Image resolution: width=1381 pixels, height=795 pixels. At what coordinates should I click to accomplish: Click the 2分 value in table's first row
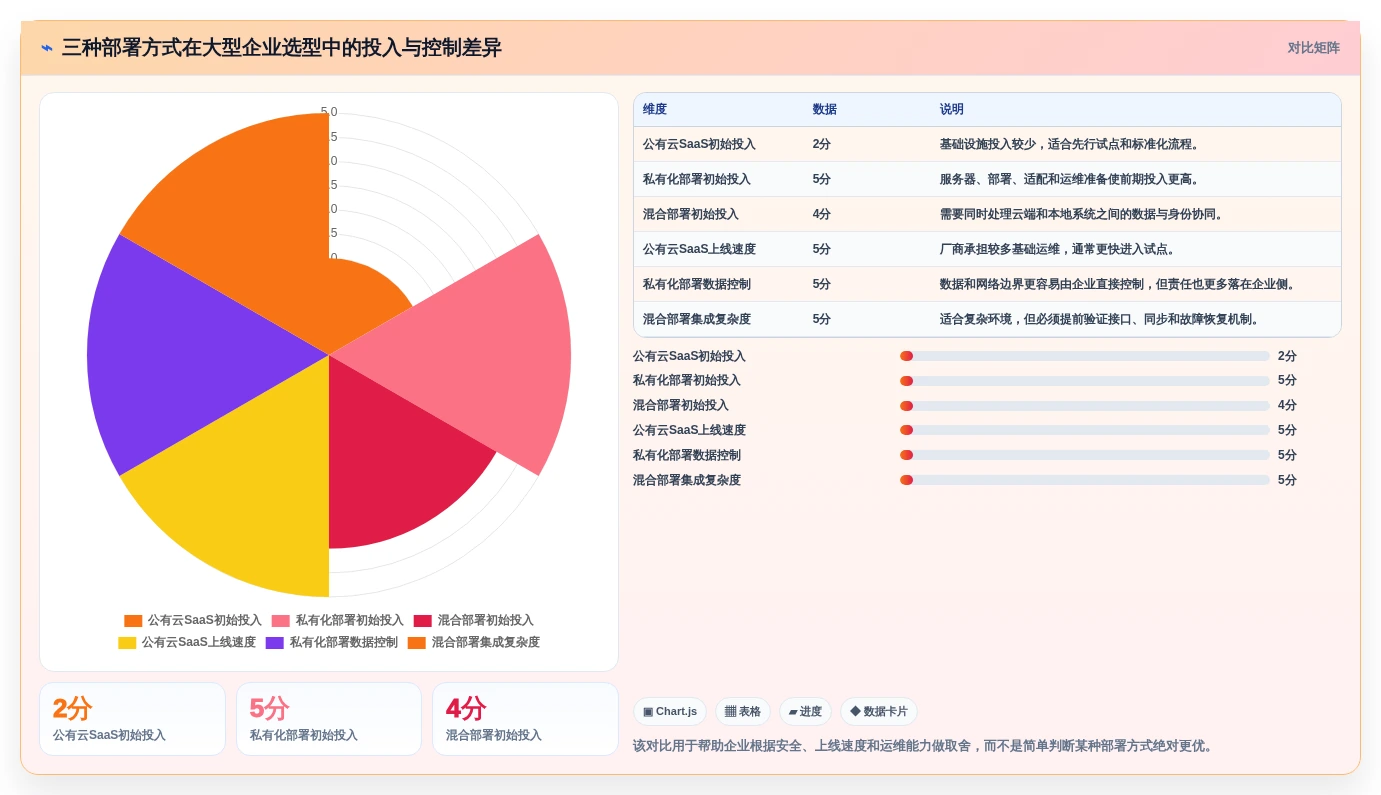(822, 145)
